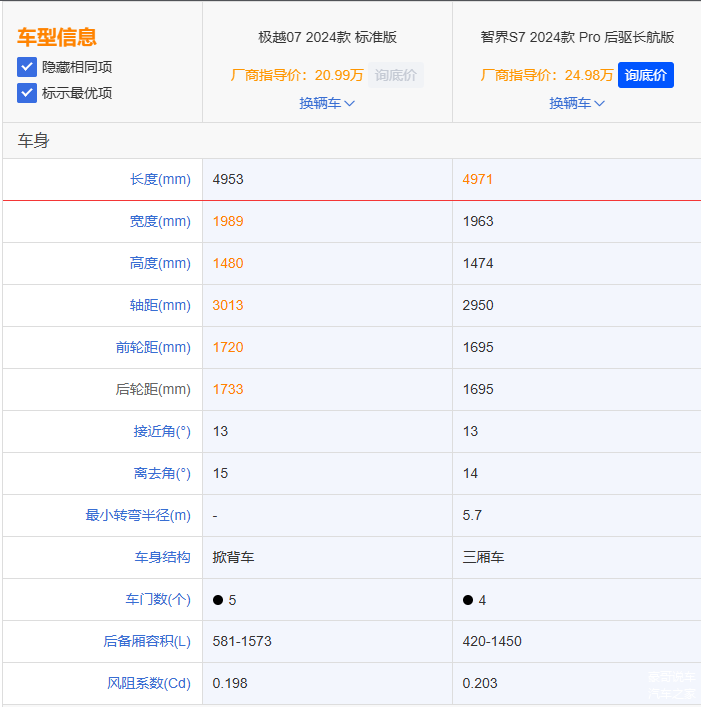Select the highlighted 1989 width value
This screenshot has height=707, width=701.
pos(228,221)
